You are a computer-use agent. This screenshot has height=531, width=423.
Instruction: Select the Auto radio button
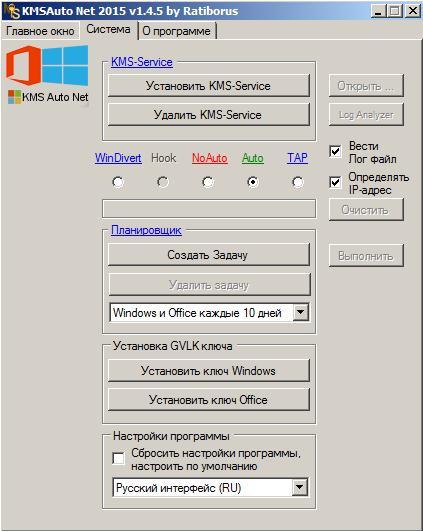pyautogui.click(x=253, y=182)
